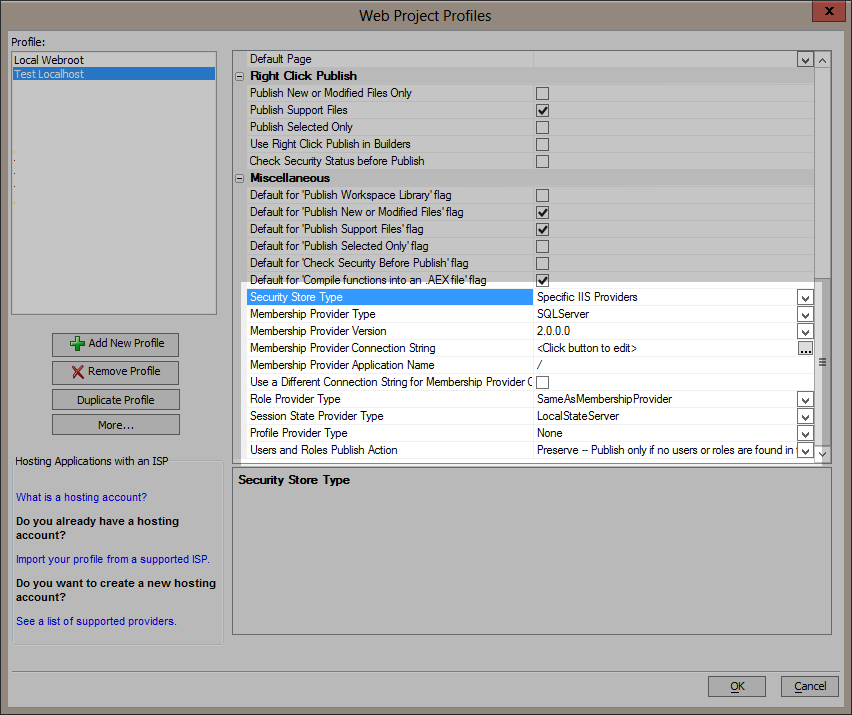Open Membership Provider Version dropdown

(x=805, y=331)
